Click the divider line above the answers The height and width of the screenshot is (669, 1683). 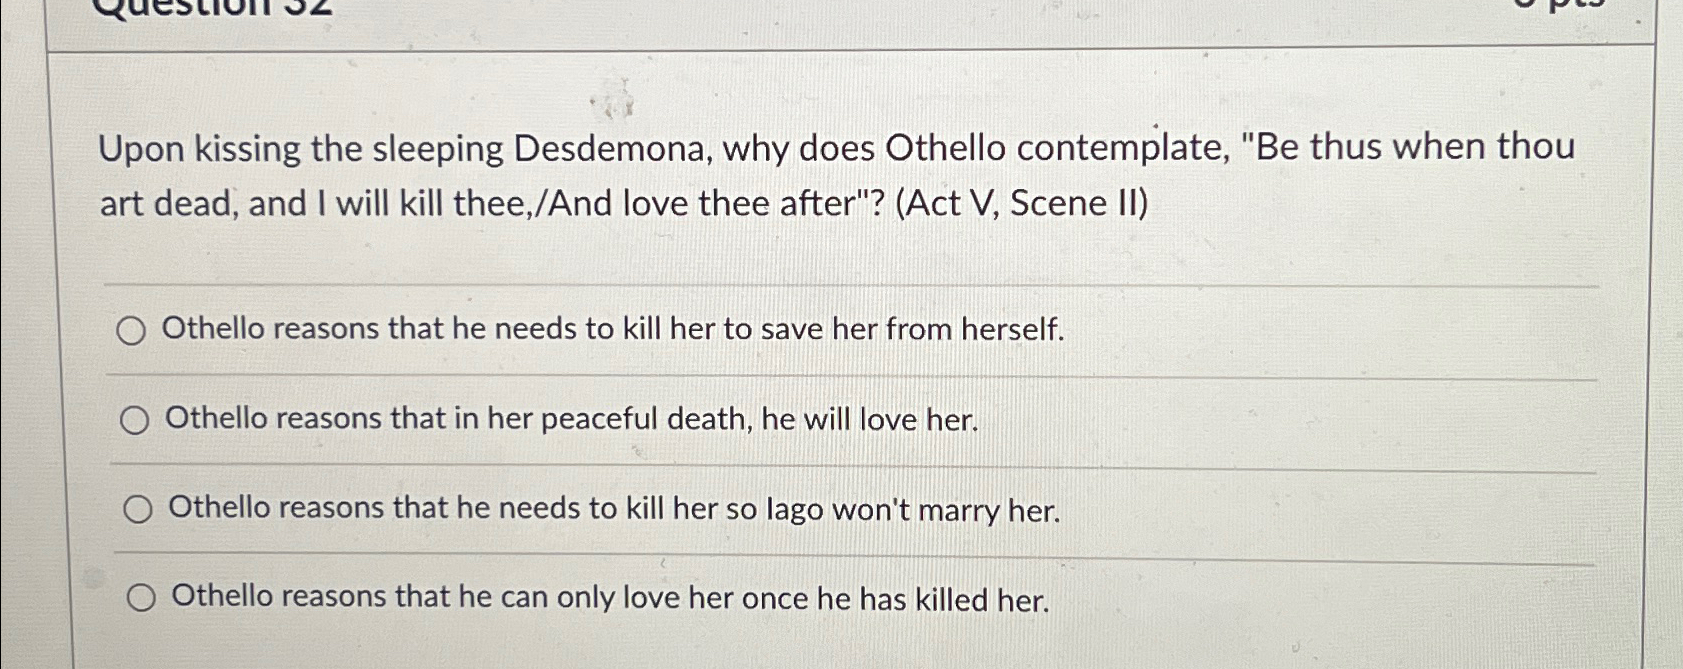(850, 283)
